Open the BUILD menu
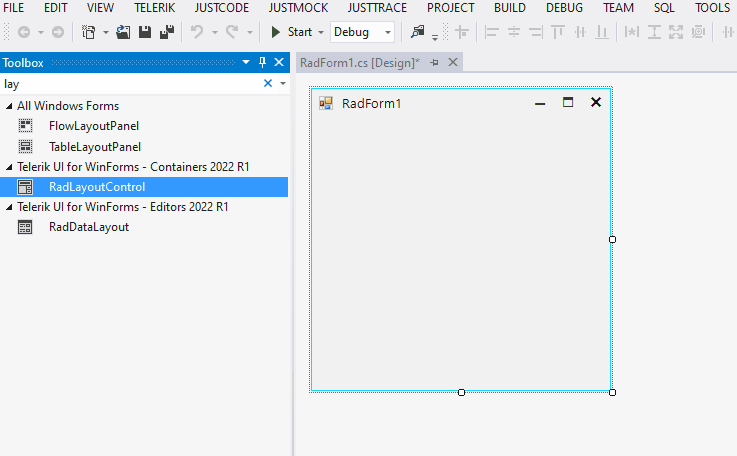The width and height of the screenshot is (737, 456). point(509,7)
